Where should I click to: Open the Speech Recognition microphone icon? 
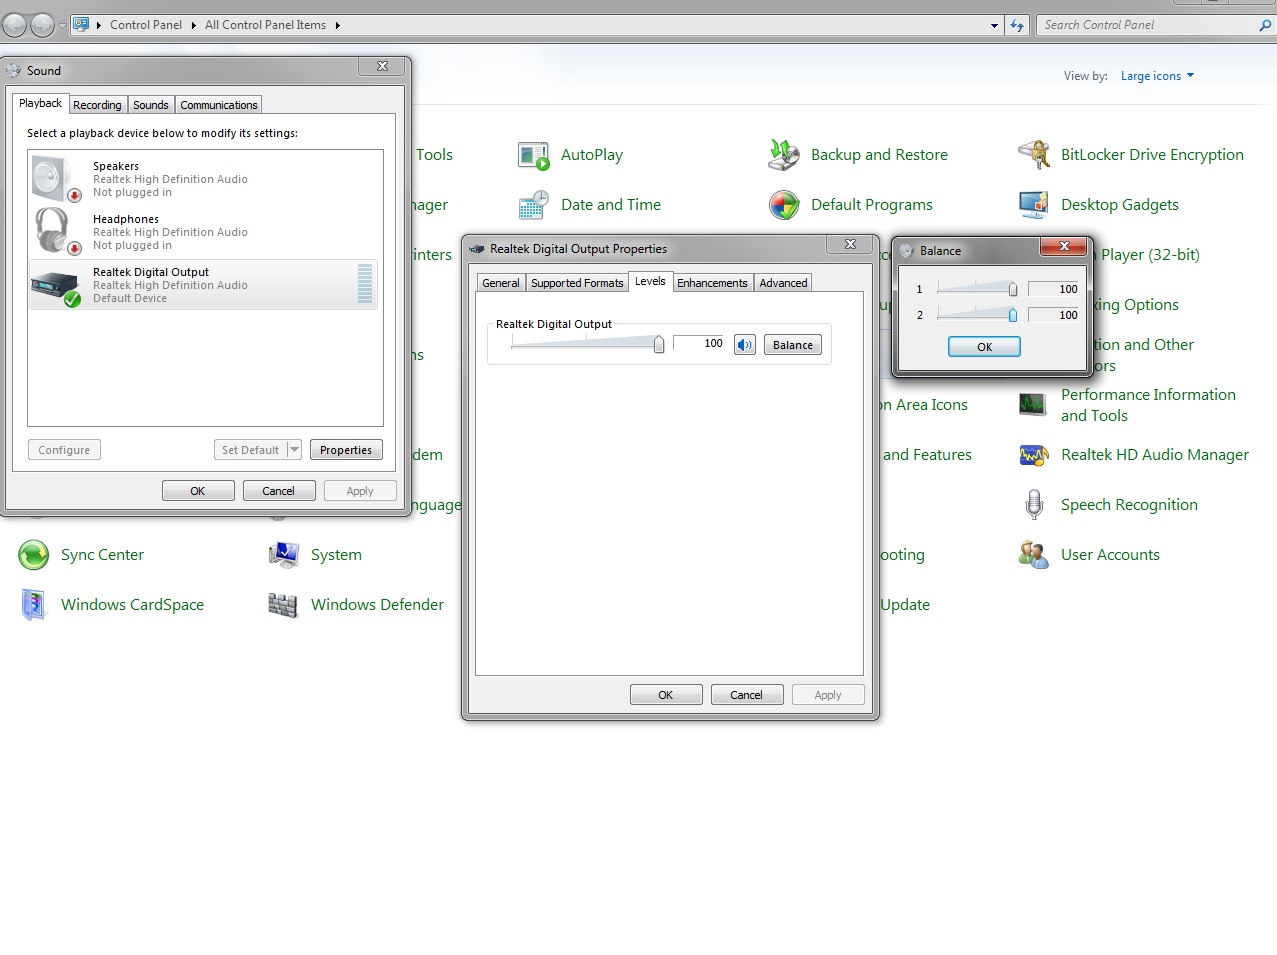tap(1034, 505)
